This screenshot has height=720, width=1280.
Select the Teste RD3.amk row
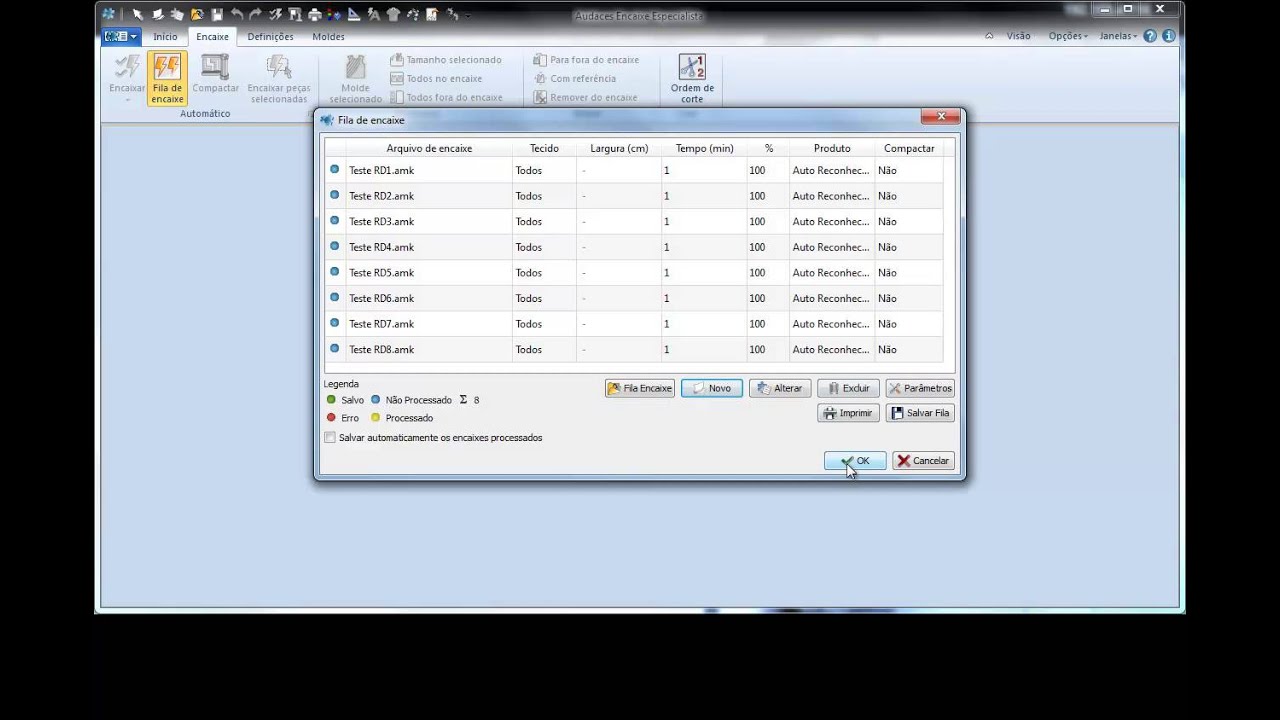tap(634, 222)
